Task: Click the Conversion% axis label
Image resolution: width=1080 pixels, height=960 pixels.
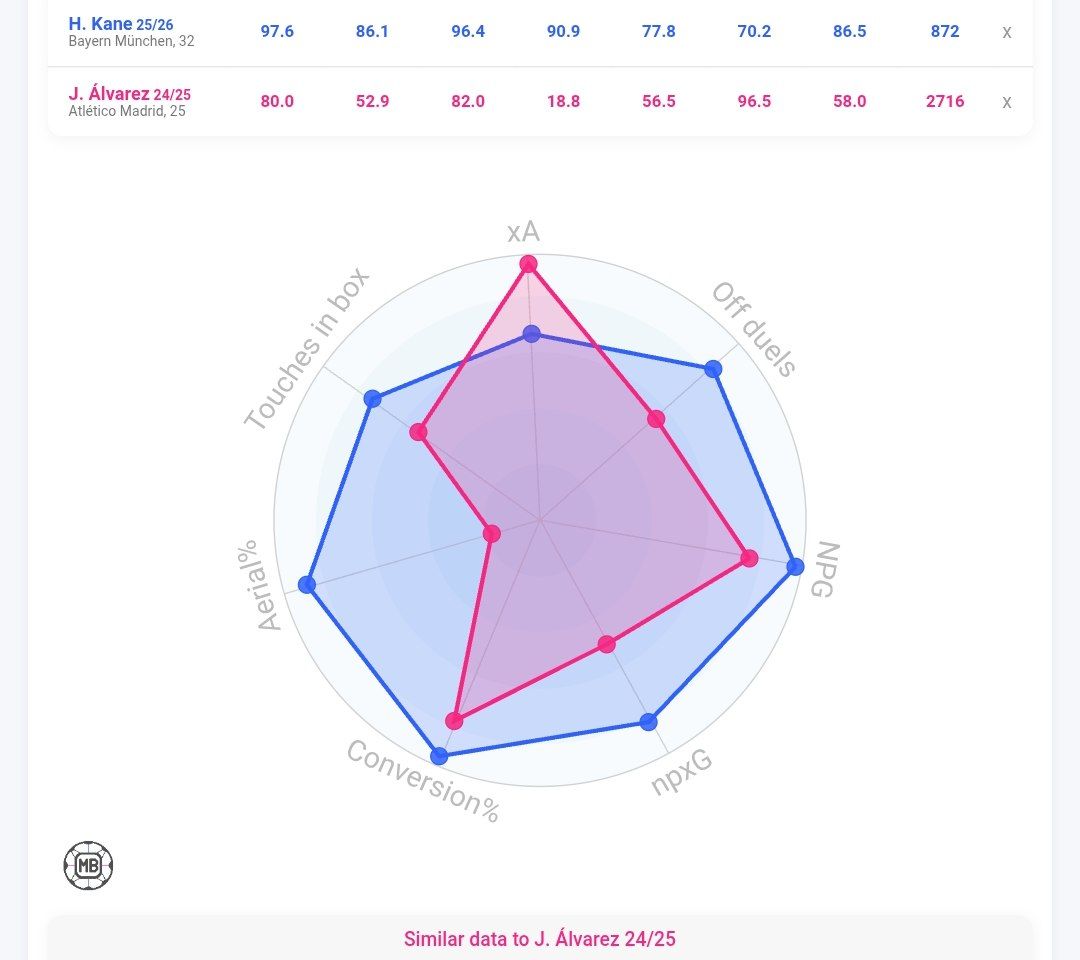Action: (x=423, y=782)
